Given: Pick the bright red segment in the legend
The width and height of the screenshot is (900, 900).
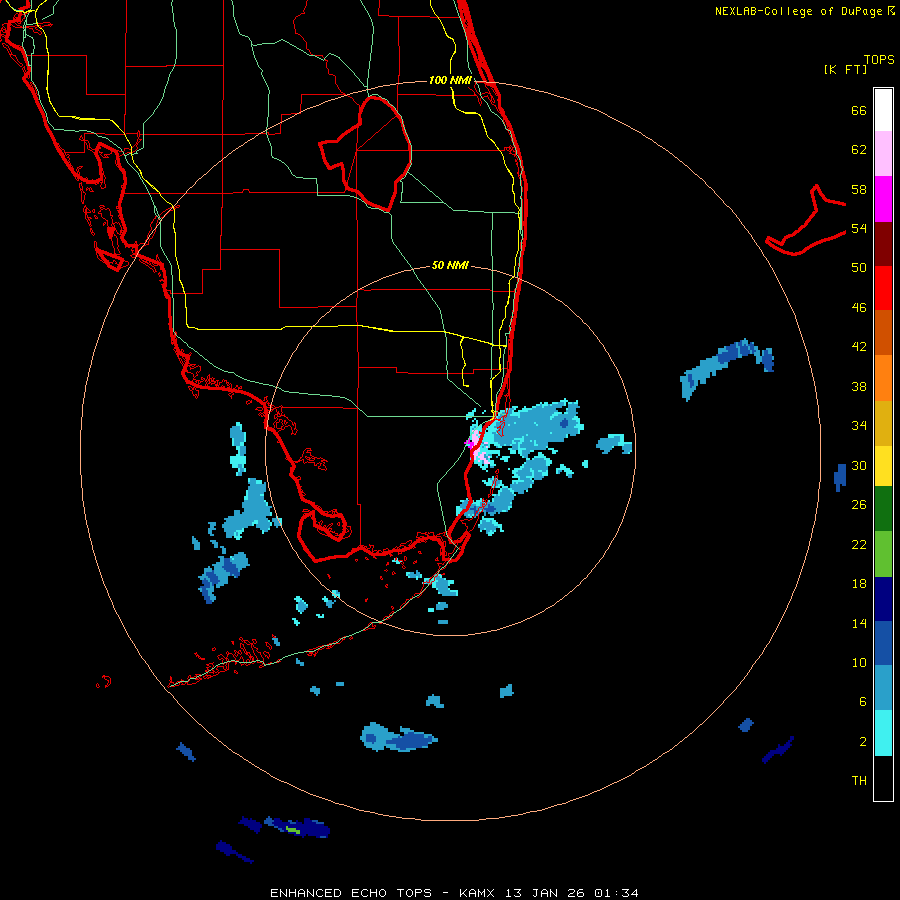Looking at the screenshot, I should (883, 288).
